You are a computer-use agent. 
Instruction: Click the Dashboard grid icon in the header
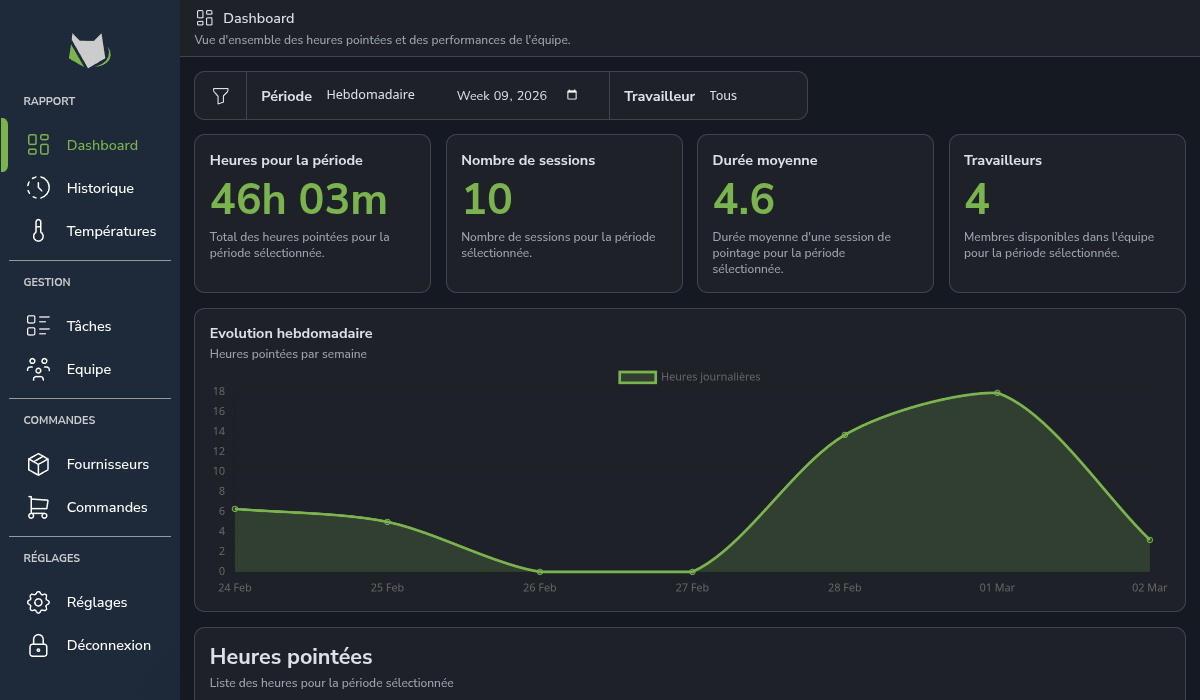coord(205,17)
